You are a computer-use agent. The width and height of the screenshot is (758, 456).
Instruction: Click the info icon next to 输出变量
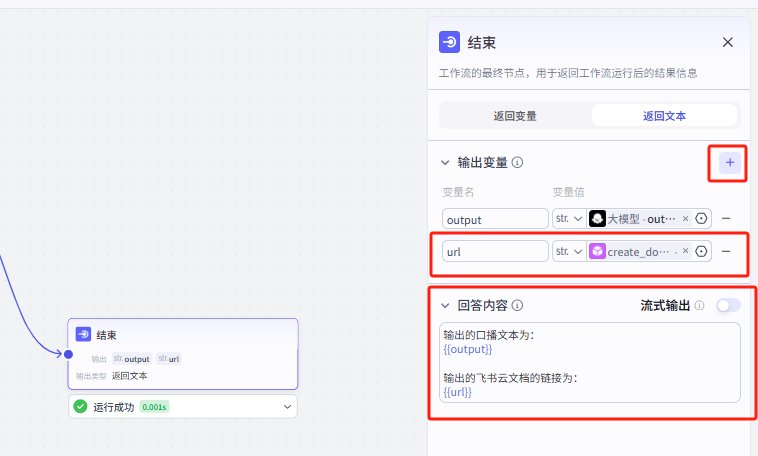518,162
